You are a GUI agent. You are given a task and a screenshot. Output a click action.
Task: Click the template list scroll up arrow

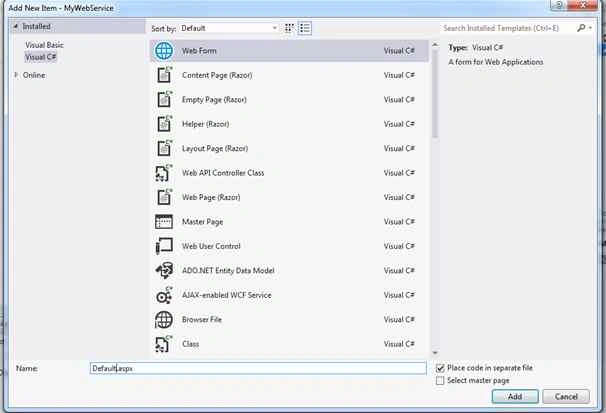pos(435,45)
